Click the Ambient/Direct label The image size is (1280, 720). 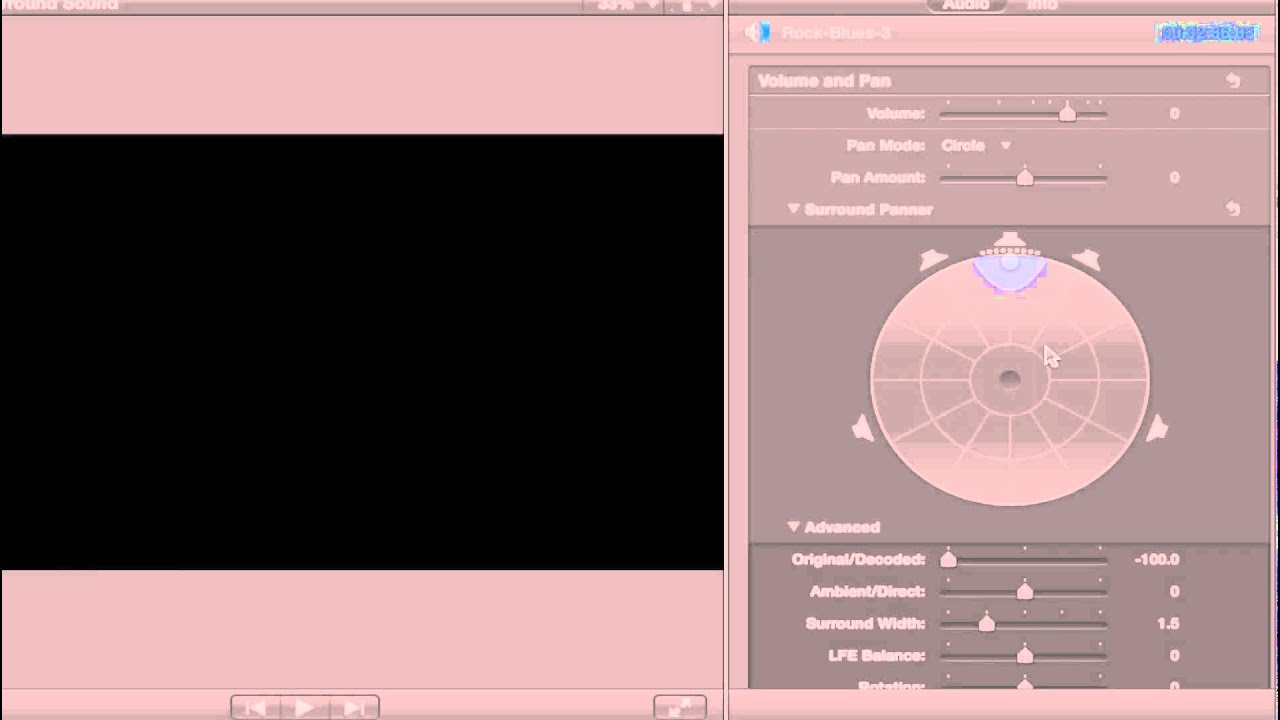pos(867,591)
